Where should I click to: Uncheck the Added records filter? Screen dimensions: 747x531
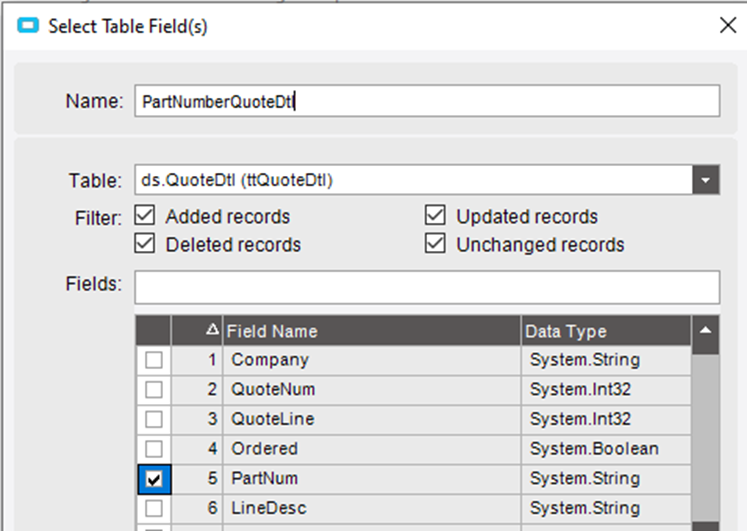(x=145, y=216)
